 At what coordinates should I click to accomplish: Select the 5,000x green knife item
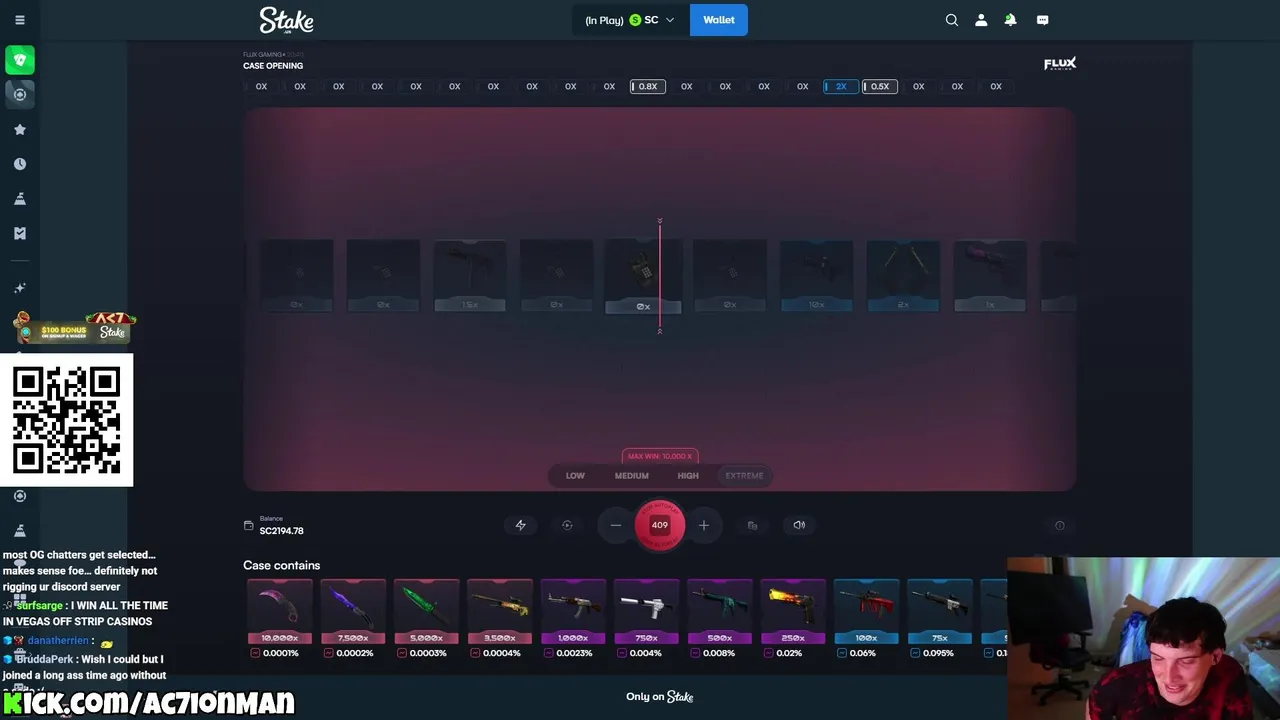426,612
